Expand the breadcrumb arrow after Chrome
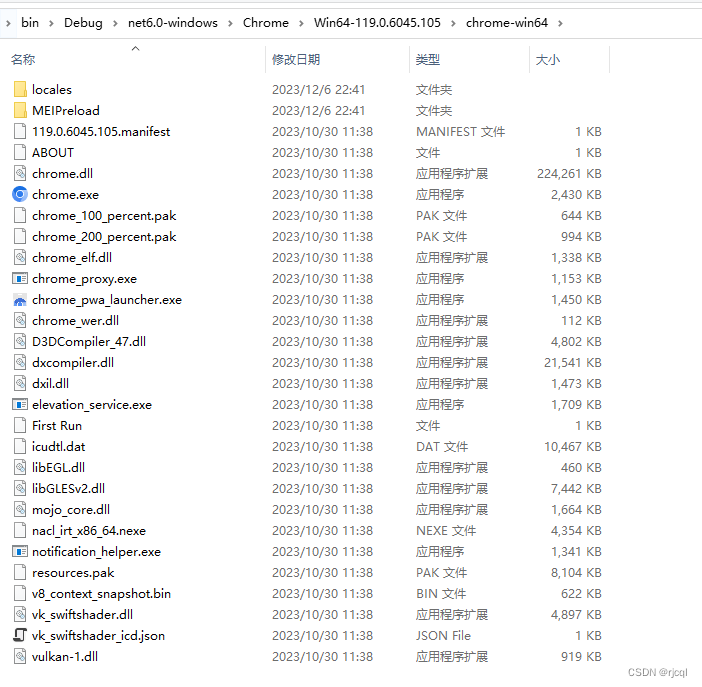The height and width of the screenshot is (687, 702). (301, 23)
